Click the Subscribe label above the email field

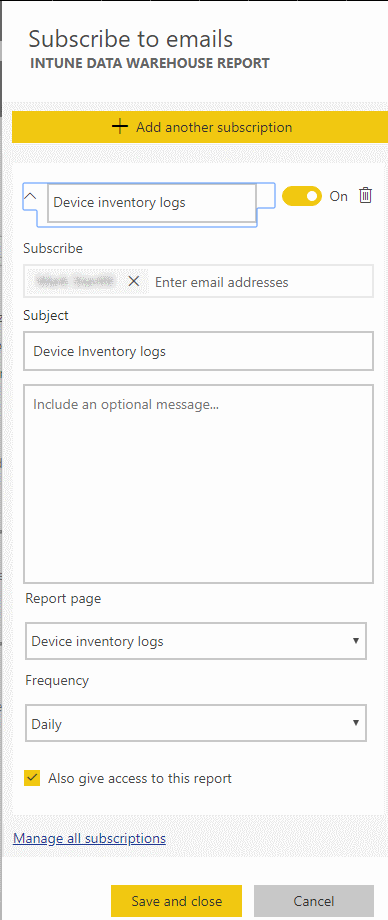53,249
